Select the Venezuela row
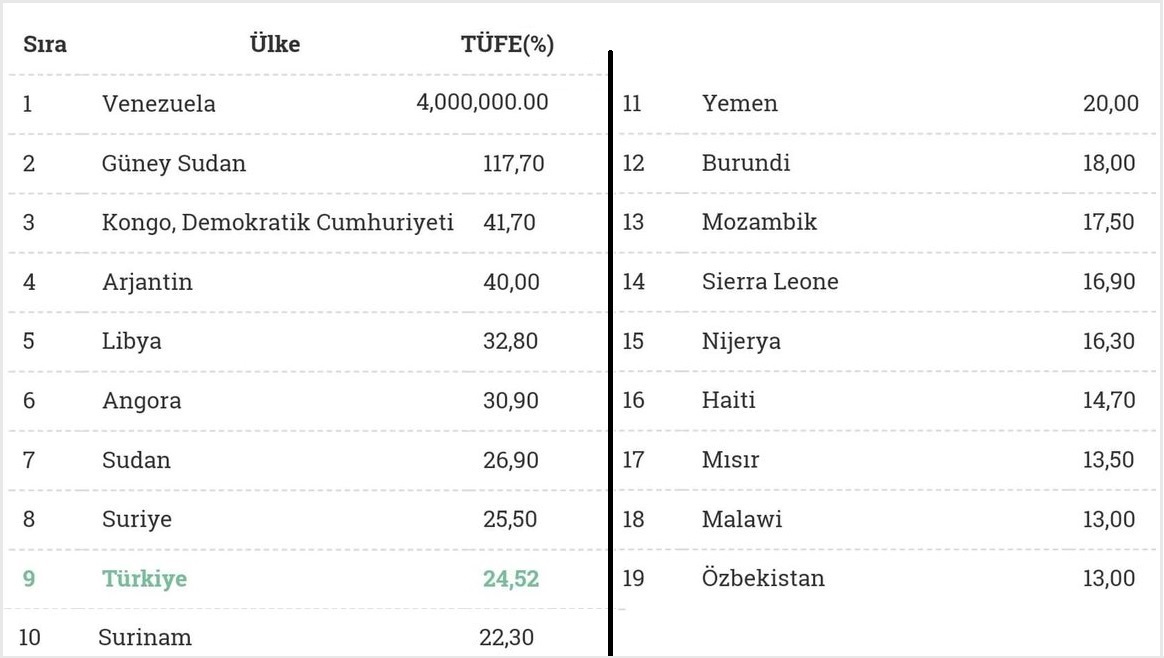The height and width of the screenshot is (658, 1164). [307, 104]
